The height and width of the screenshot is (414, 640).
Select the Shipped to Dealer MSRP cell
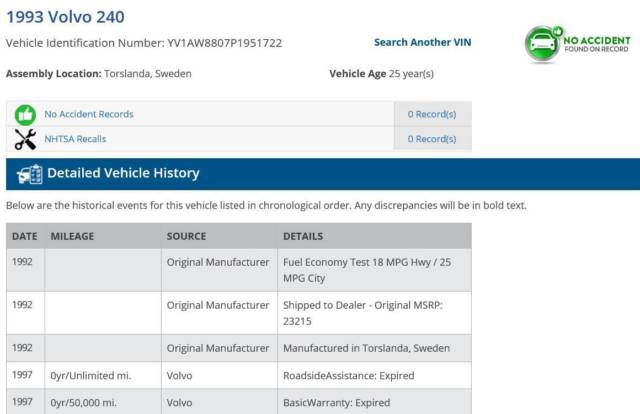tap(374, 313)
